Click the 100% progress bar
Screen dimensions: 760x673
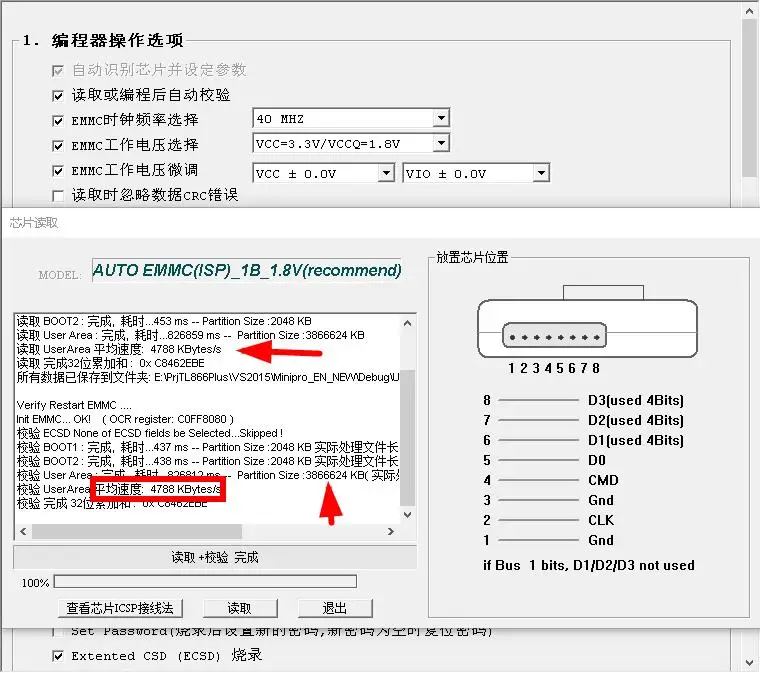(205, 581)
